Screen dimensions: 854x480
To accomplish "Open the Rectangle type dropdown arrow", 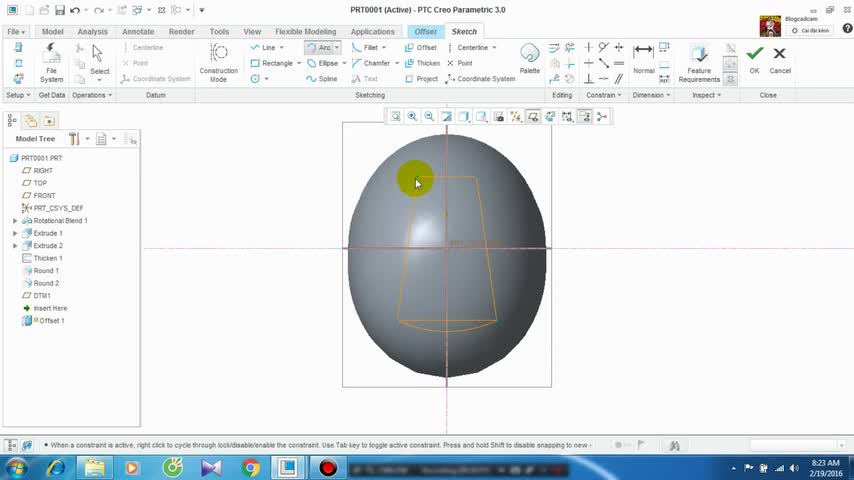I will (299, 63).
